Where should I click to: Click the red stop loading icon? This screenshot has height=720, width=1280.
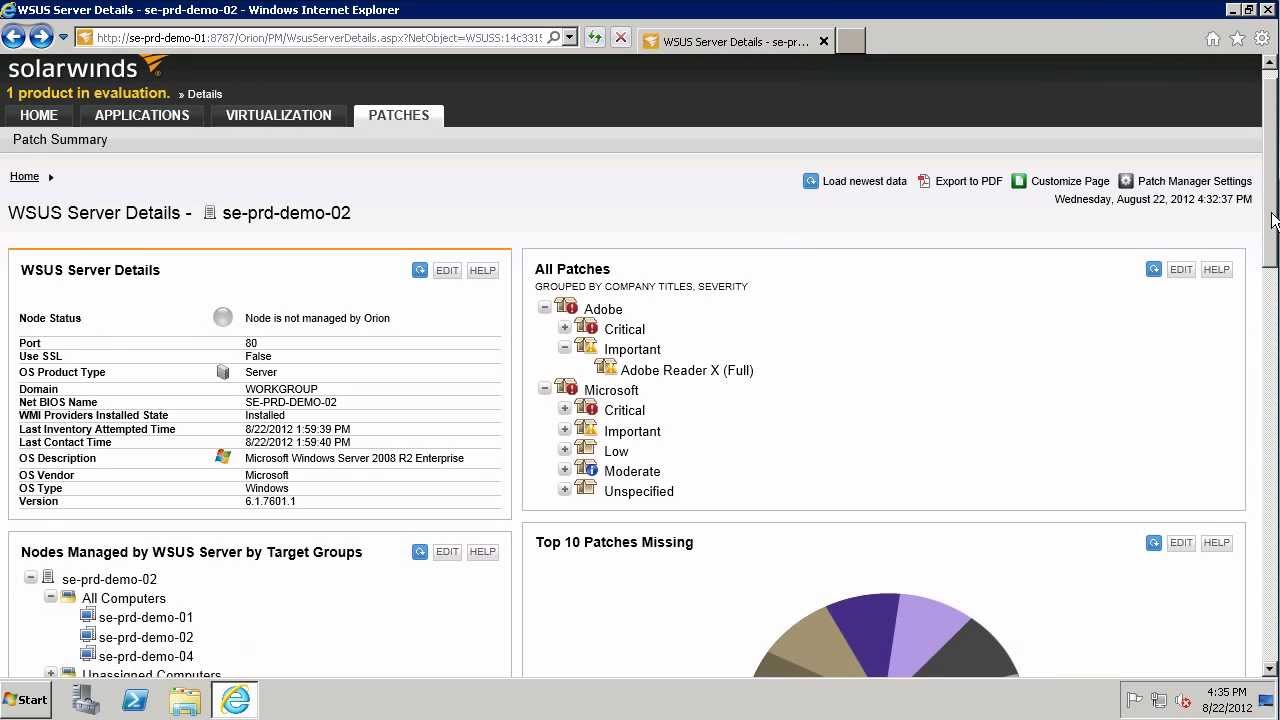(x=620, y=38)
